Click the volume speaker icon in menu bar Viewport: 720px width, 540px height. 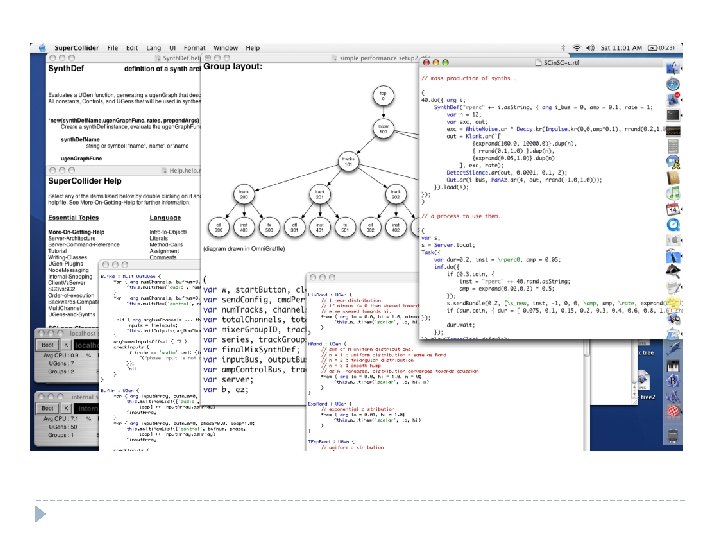(x=590, y=48)
